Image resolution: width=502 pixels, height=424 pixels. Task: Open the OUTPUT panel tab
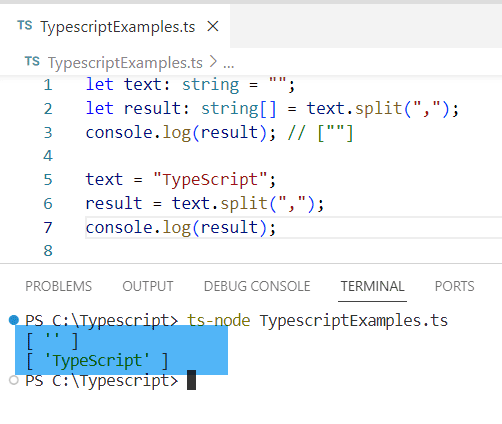(x=148, y=286)
